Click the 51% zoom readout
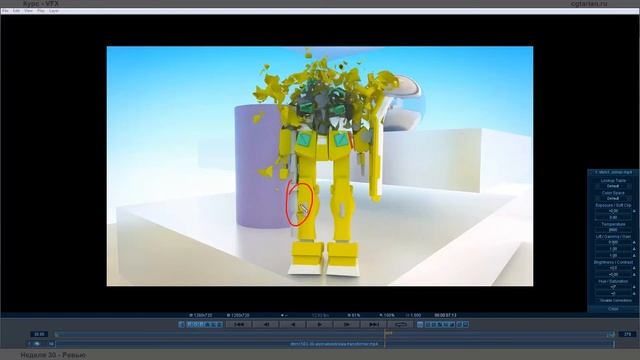 point(354,315)
